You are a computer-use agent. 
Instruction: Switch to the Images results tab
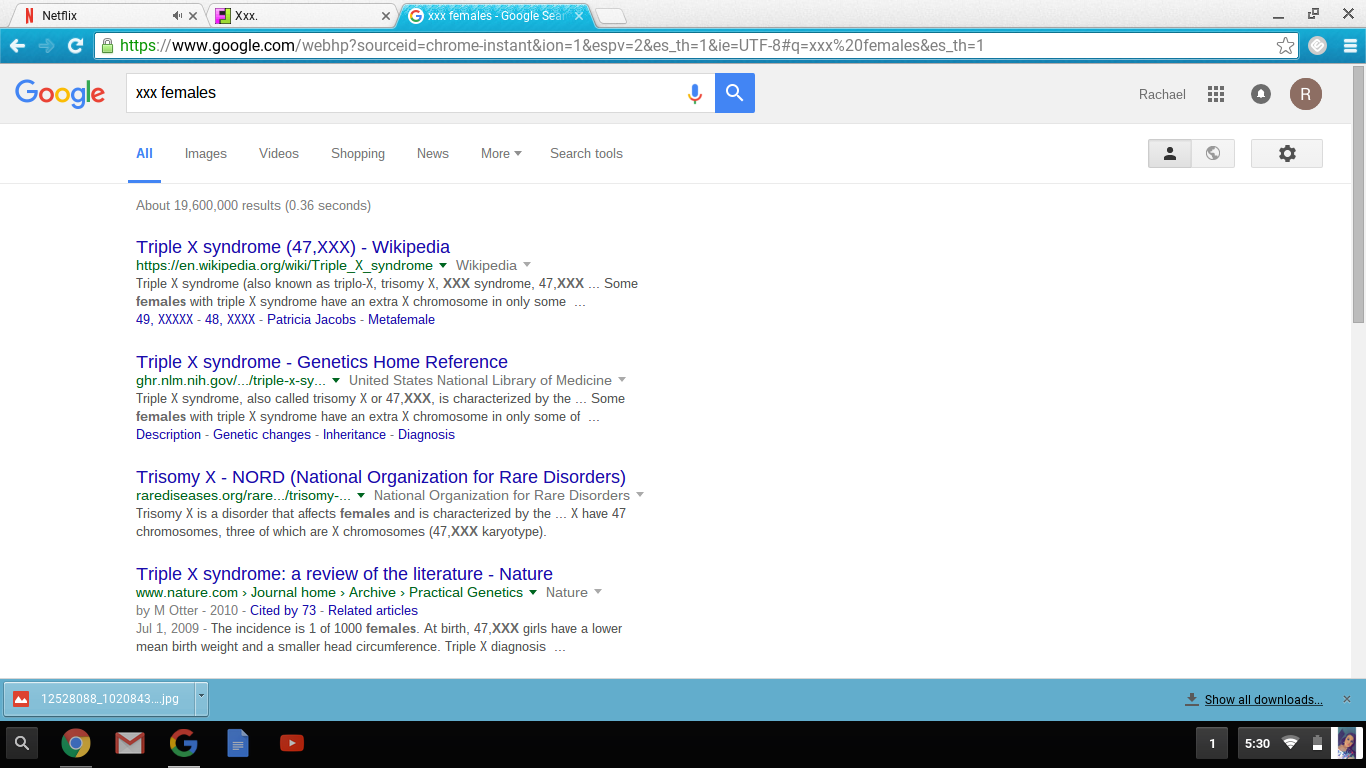pyautogui.click(x=205, y=153)
